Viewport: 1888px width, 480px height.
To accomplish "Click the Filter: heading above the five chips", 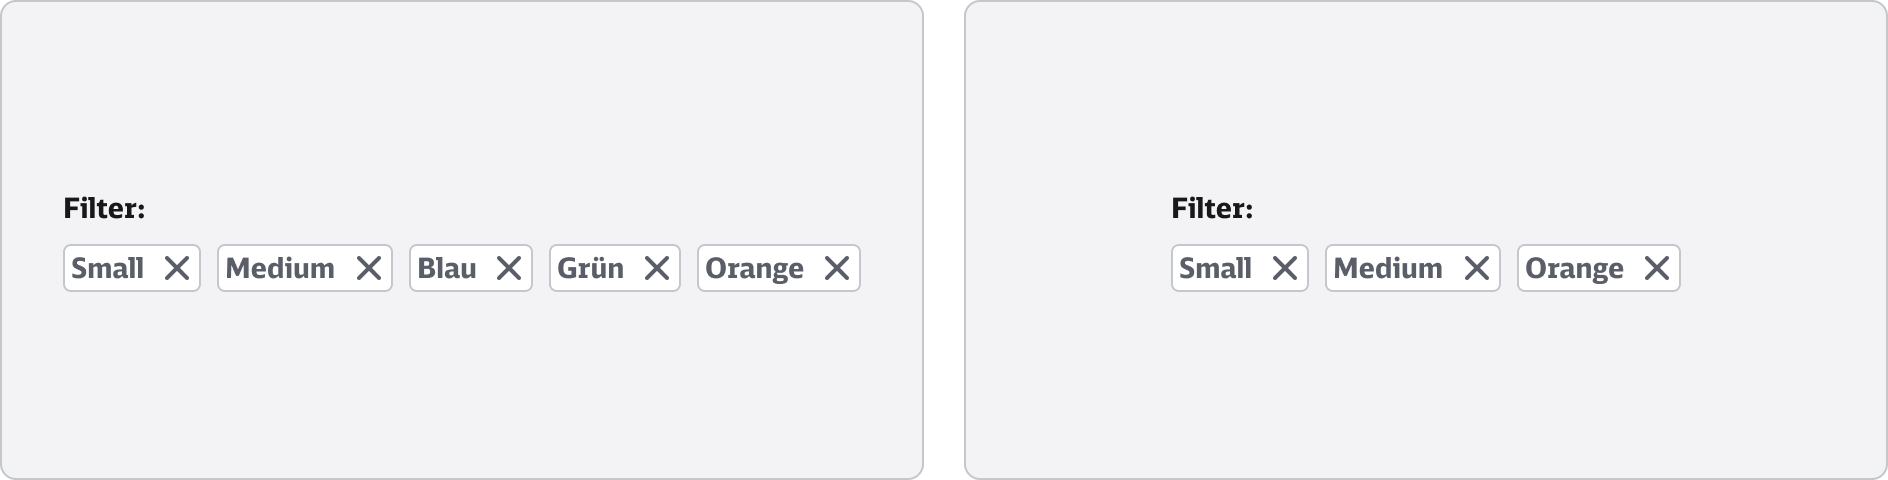I will pyautogui.click(x=104, y=209).
